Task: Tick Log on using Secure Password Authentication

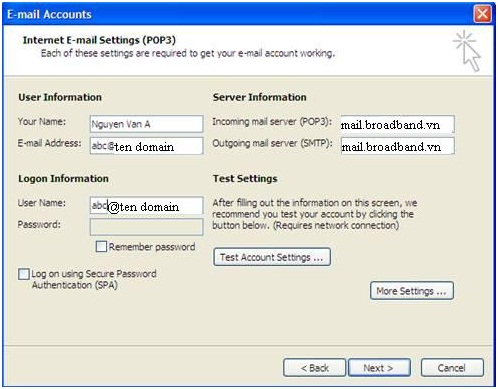Action: [x=24, y=274]
